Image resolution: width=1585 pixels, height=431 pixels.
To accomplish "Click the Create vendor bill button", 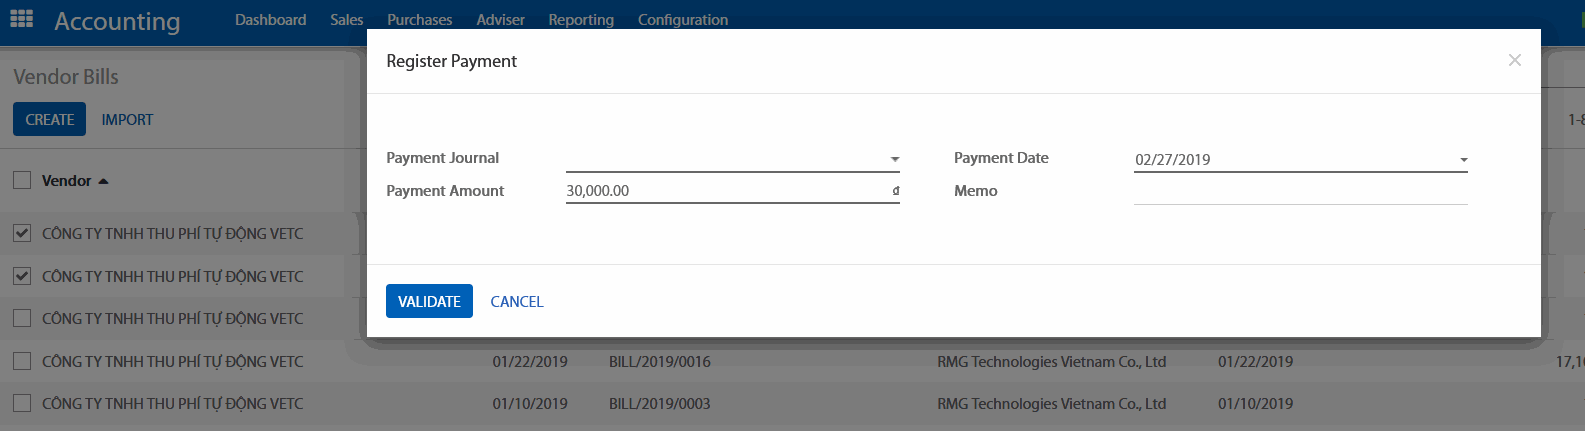I will (50, 120).
